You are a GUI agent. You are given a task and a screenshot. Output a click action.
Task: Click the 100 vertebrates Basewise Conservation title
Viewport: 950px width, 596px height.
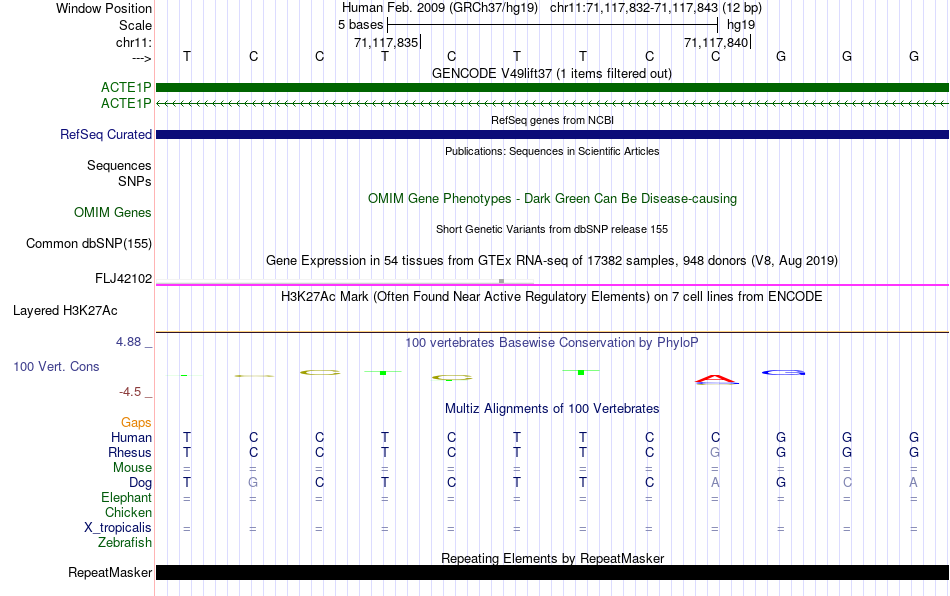click(552, 343)
